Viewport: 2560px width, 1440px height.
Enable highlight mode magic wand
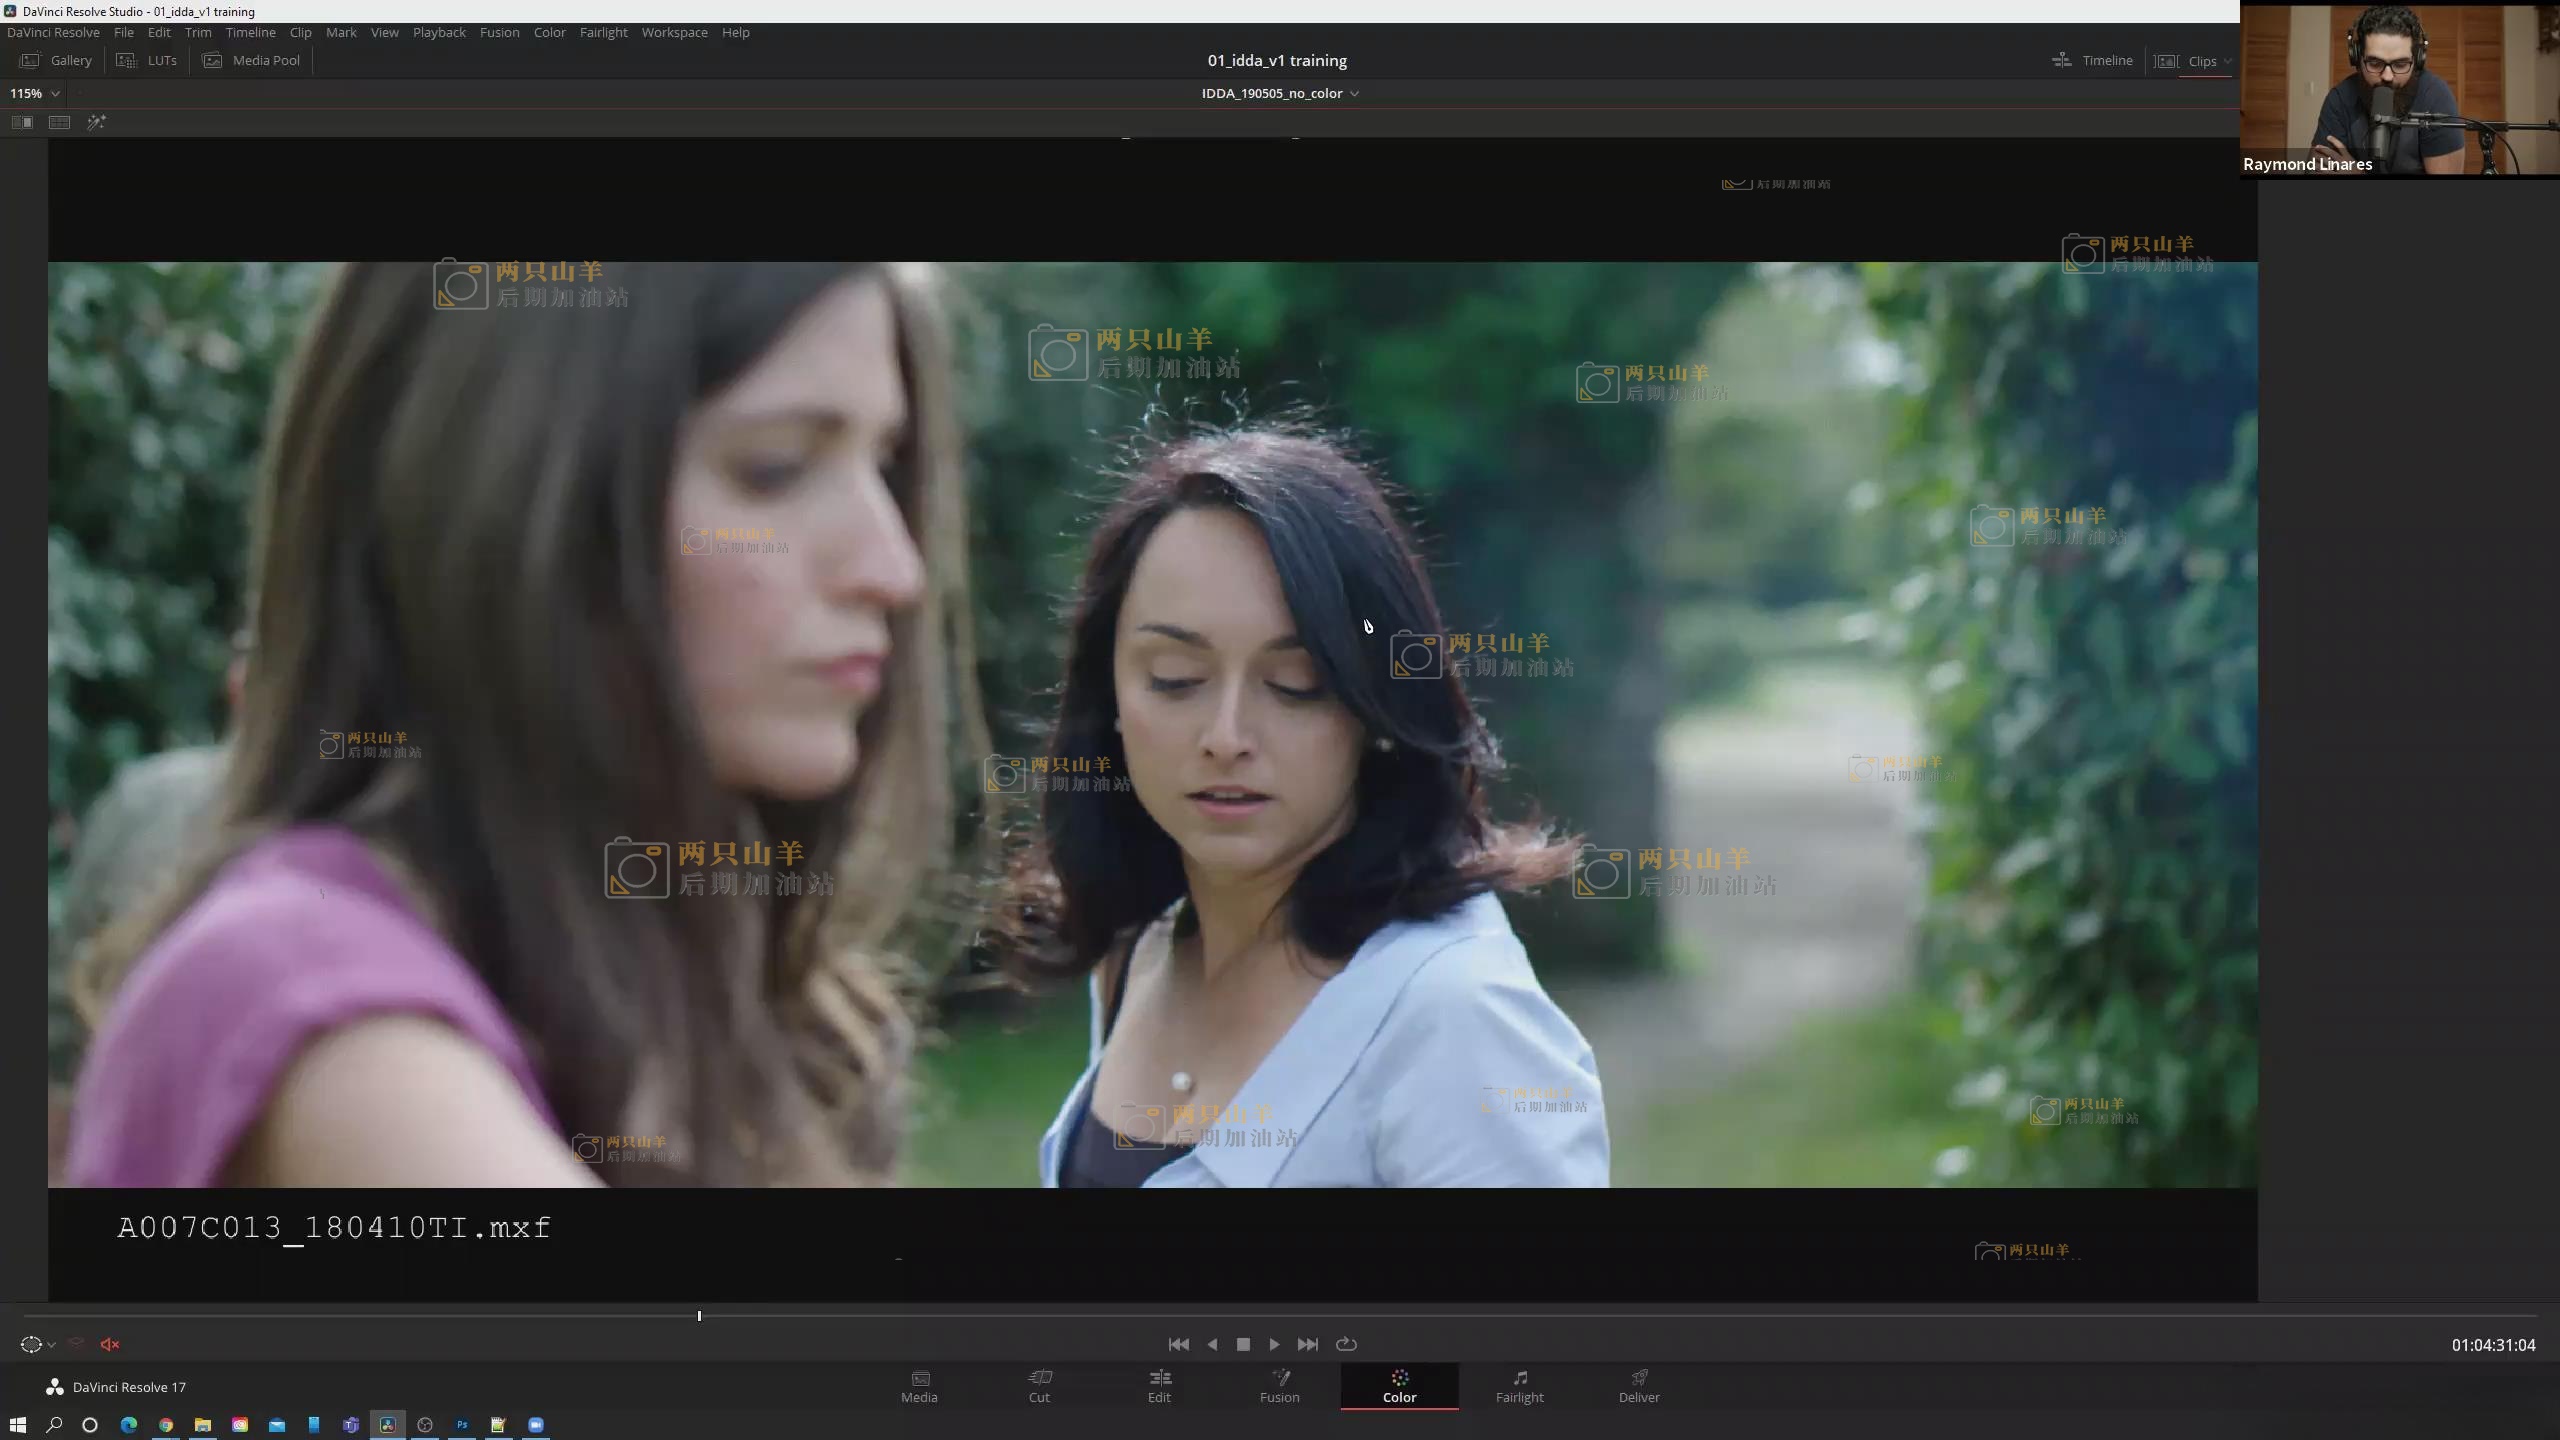pyautogui.click(x=96, y=122)
